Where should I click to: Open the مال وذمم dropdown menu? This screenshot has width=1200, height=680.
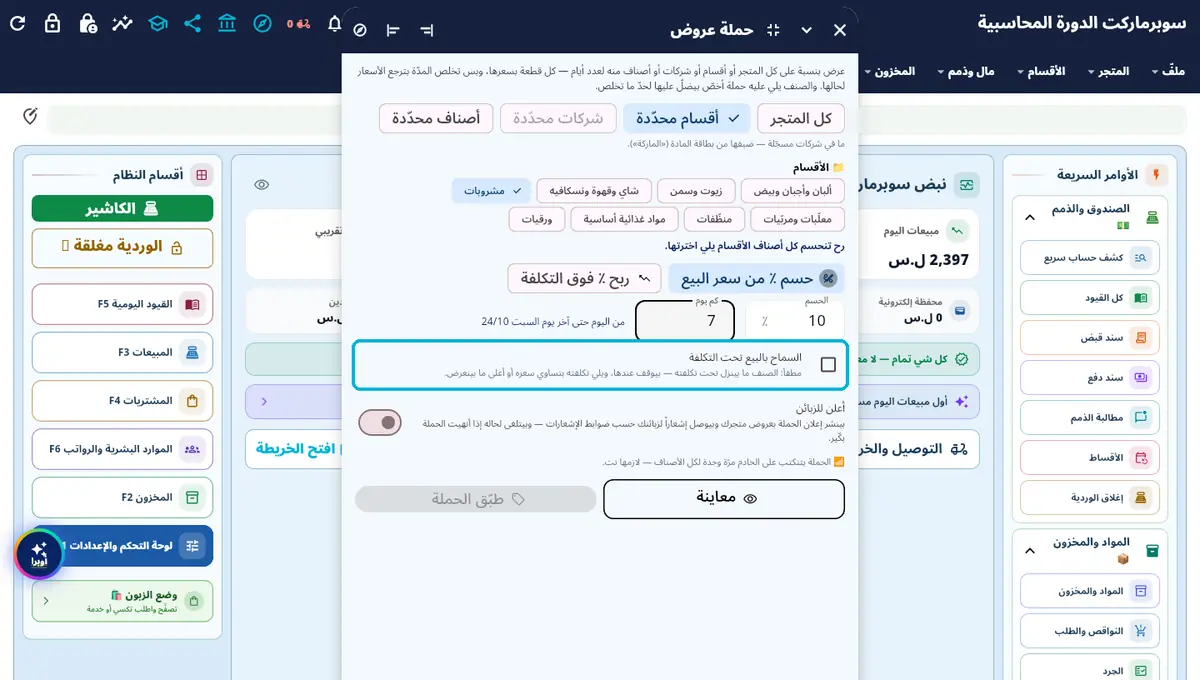(966, 71)
